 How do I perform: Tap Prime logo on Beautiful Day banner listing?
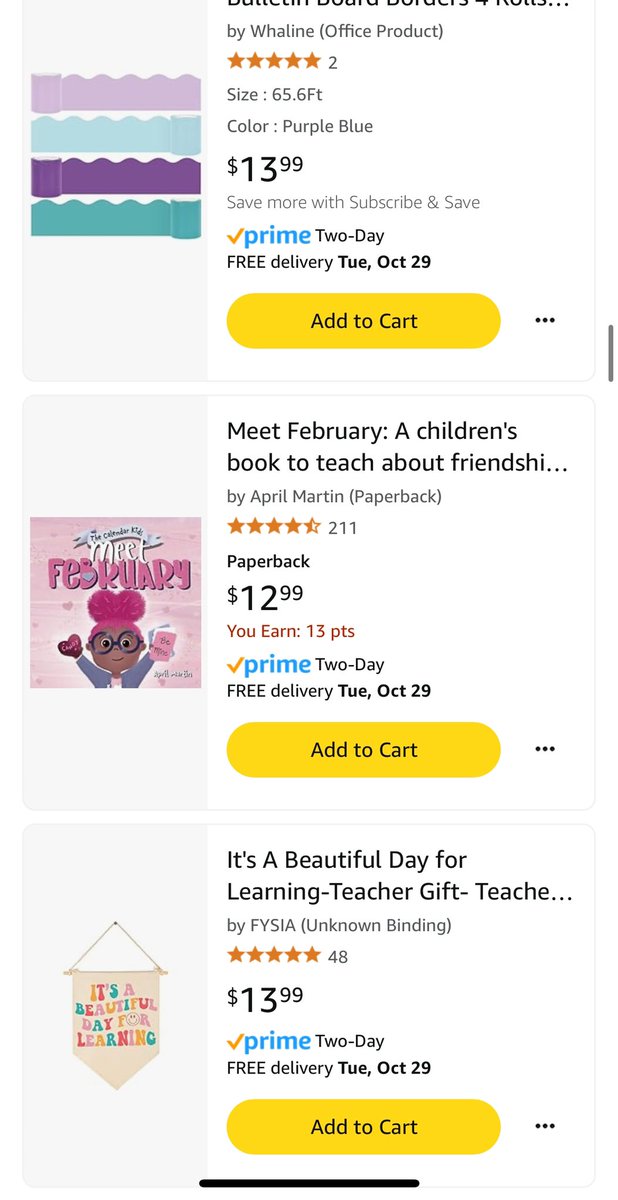(269, 1042)
